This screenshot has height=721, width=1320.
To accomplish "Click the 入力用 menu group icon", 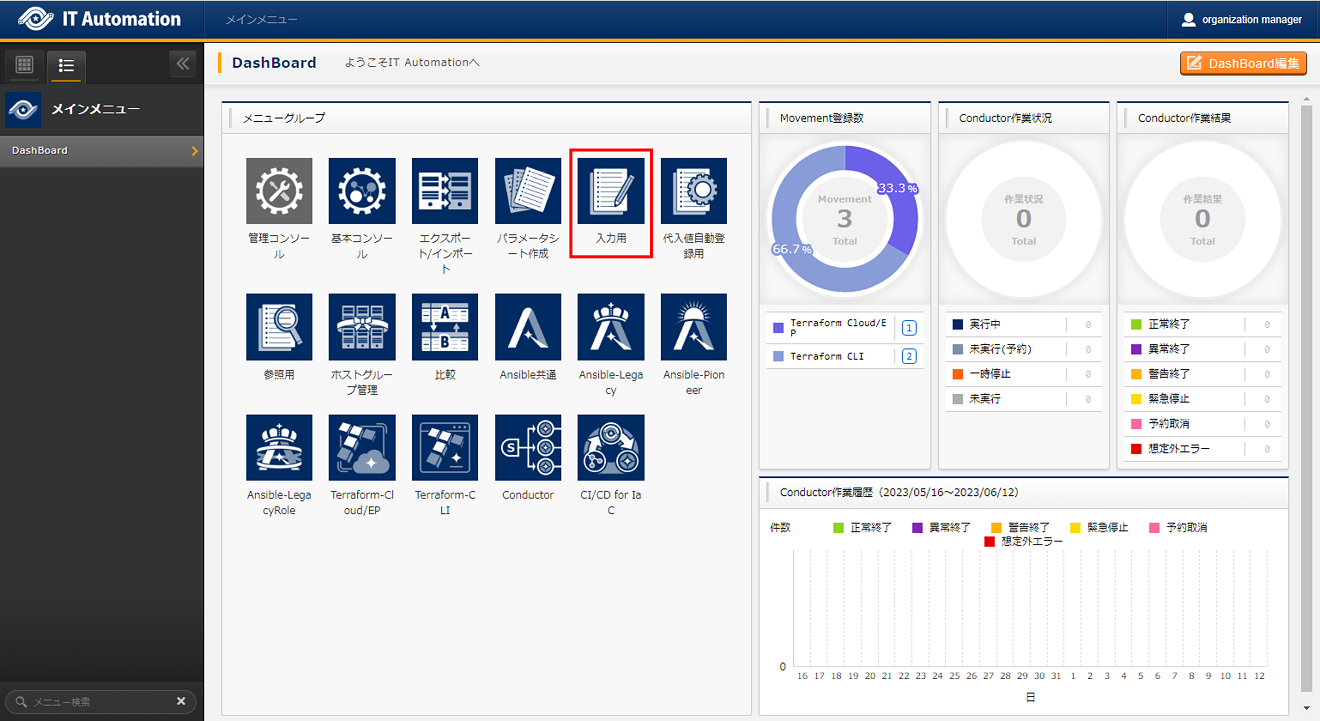I will tap(611, 191).
